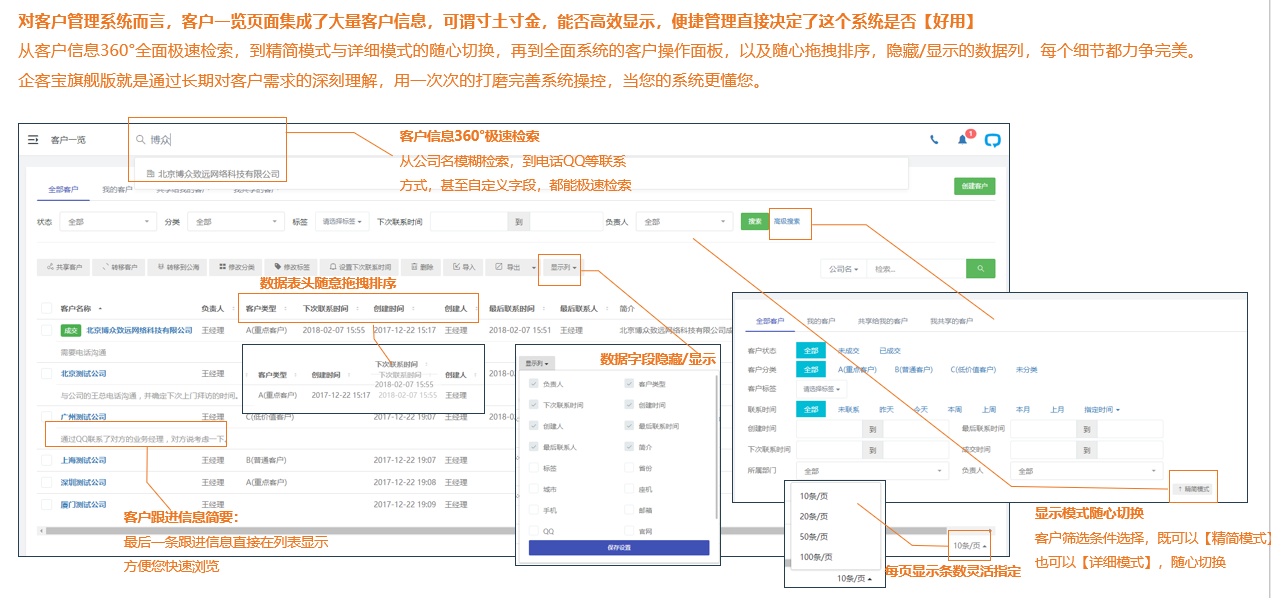Open customer link 厦门测试公司
This screenshot has height=598, width=1271.
83,505
